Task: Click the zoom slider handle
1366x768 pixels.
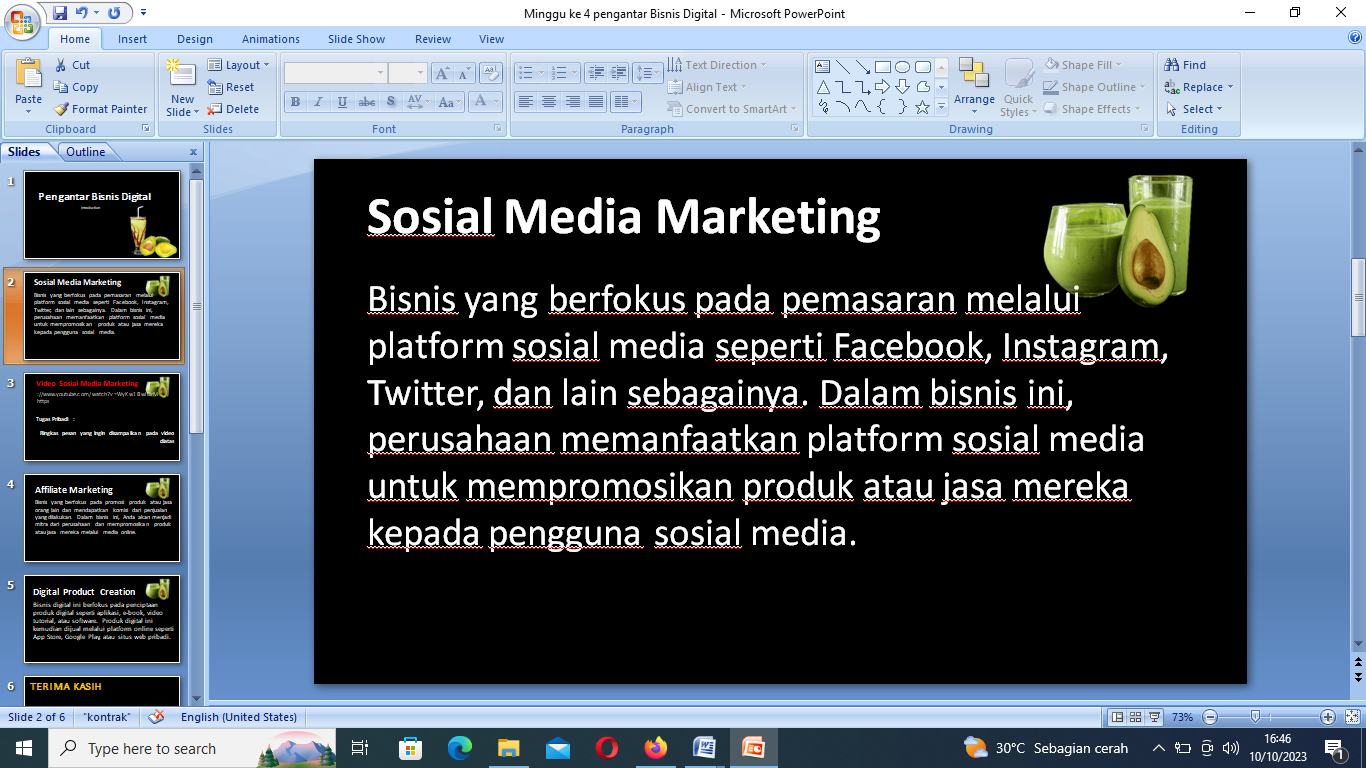Action: pyautogui.click(x=1255, y=717)
